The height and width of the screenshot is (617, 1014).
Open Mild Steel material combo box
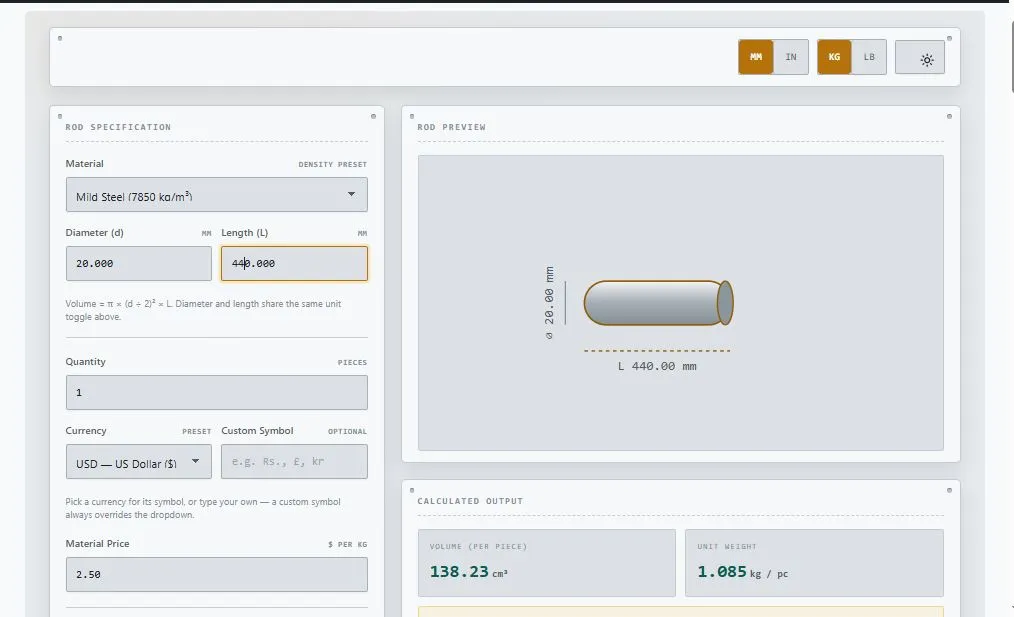pos(217,195)
